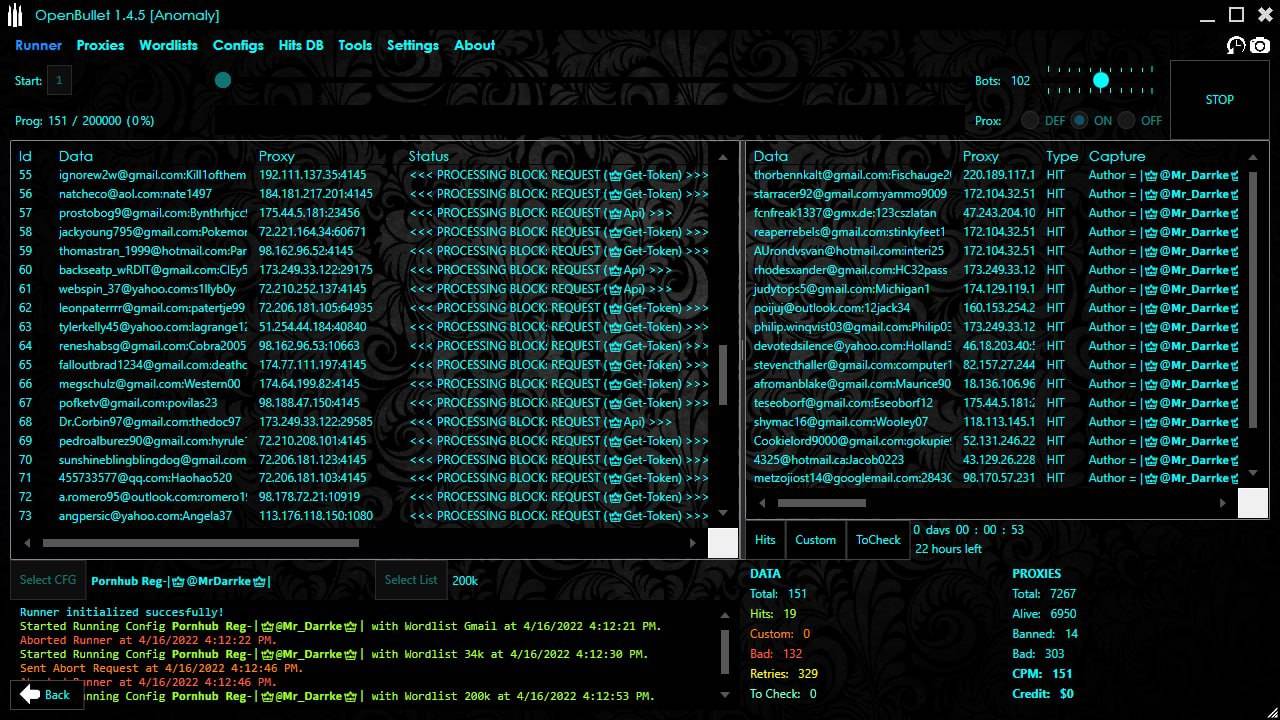Select the runner row with Id 55

point(364,175)
